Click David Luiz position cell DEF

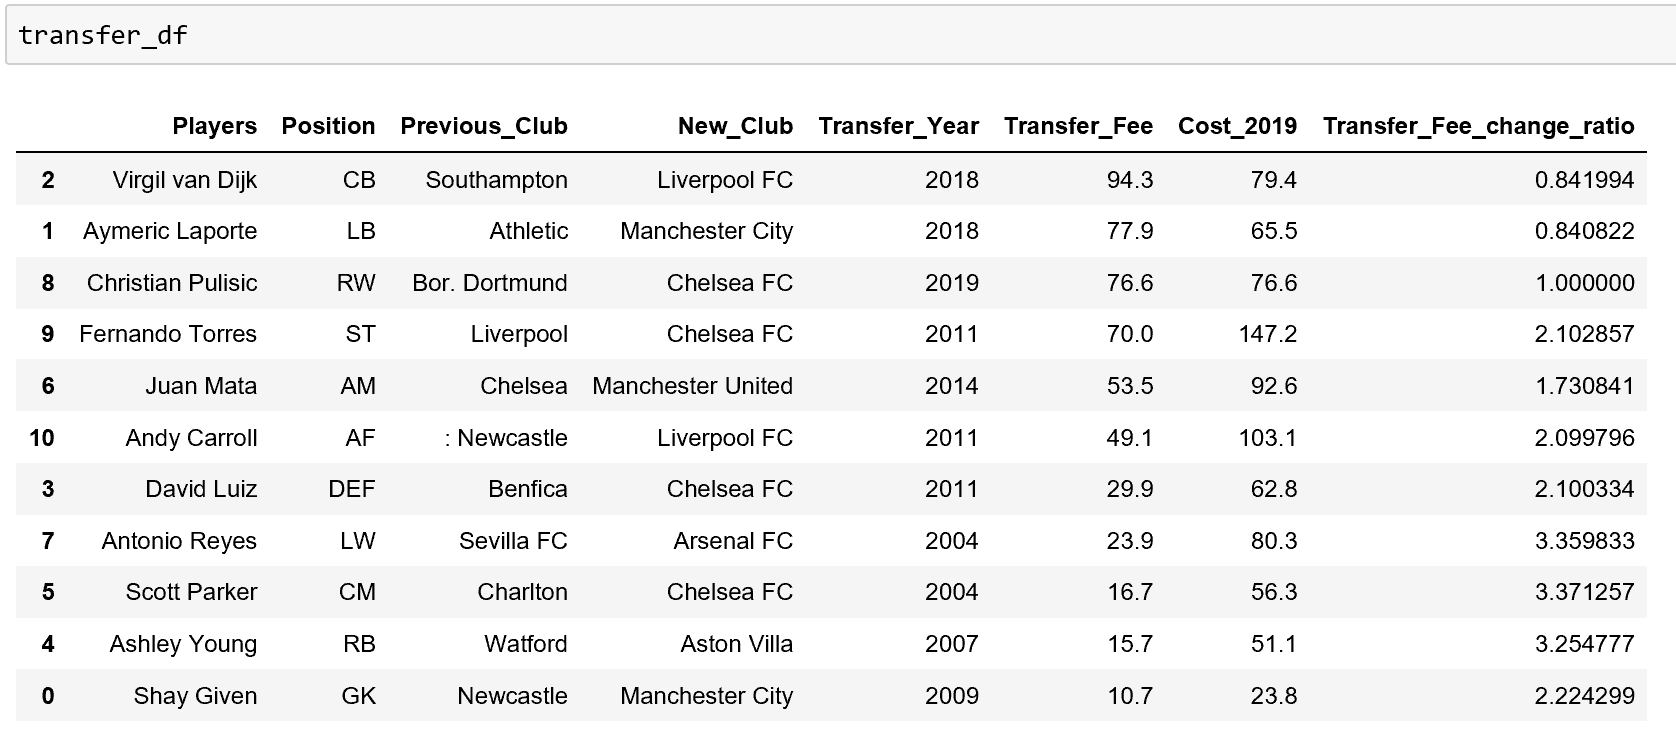pyautogui.click(x=351, y=489)
